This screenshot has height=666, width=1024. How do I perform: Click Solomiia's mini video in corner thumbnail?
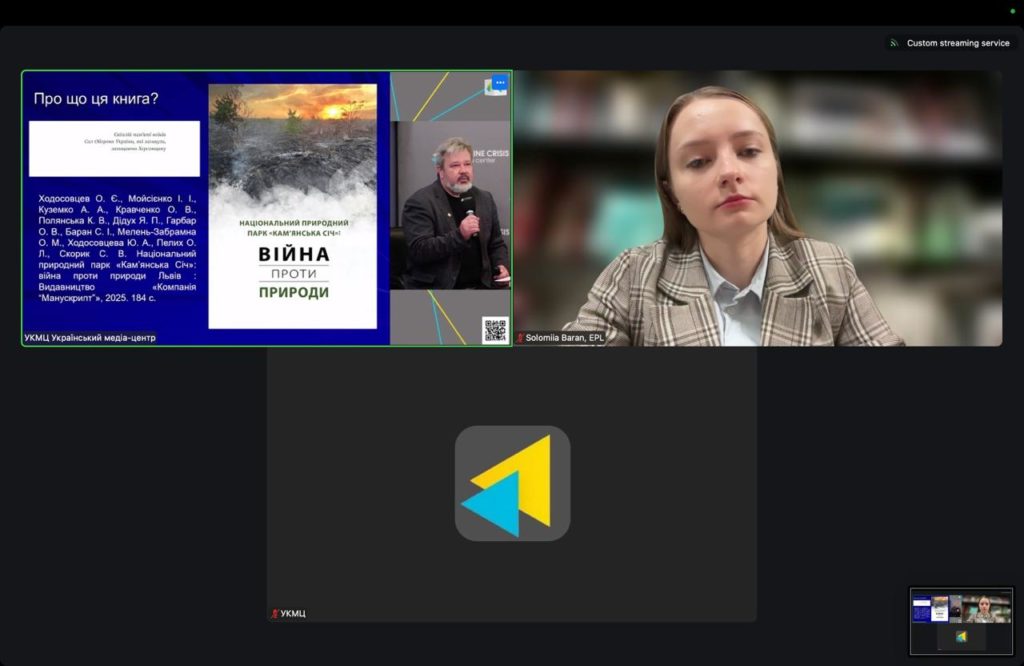pyautogui.click(x=986, y=608)
